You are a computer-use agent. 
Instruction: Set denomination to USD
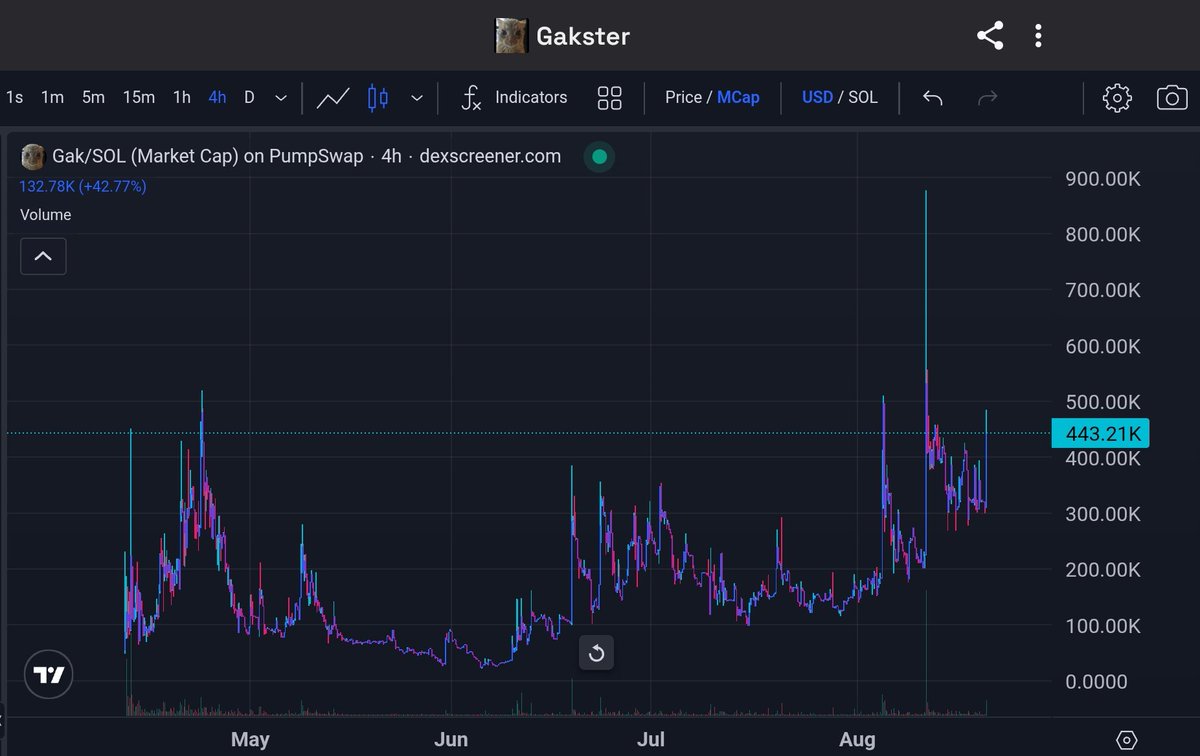pyautogui.click(x=817, y=97)
